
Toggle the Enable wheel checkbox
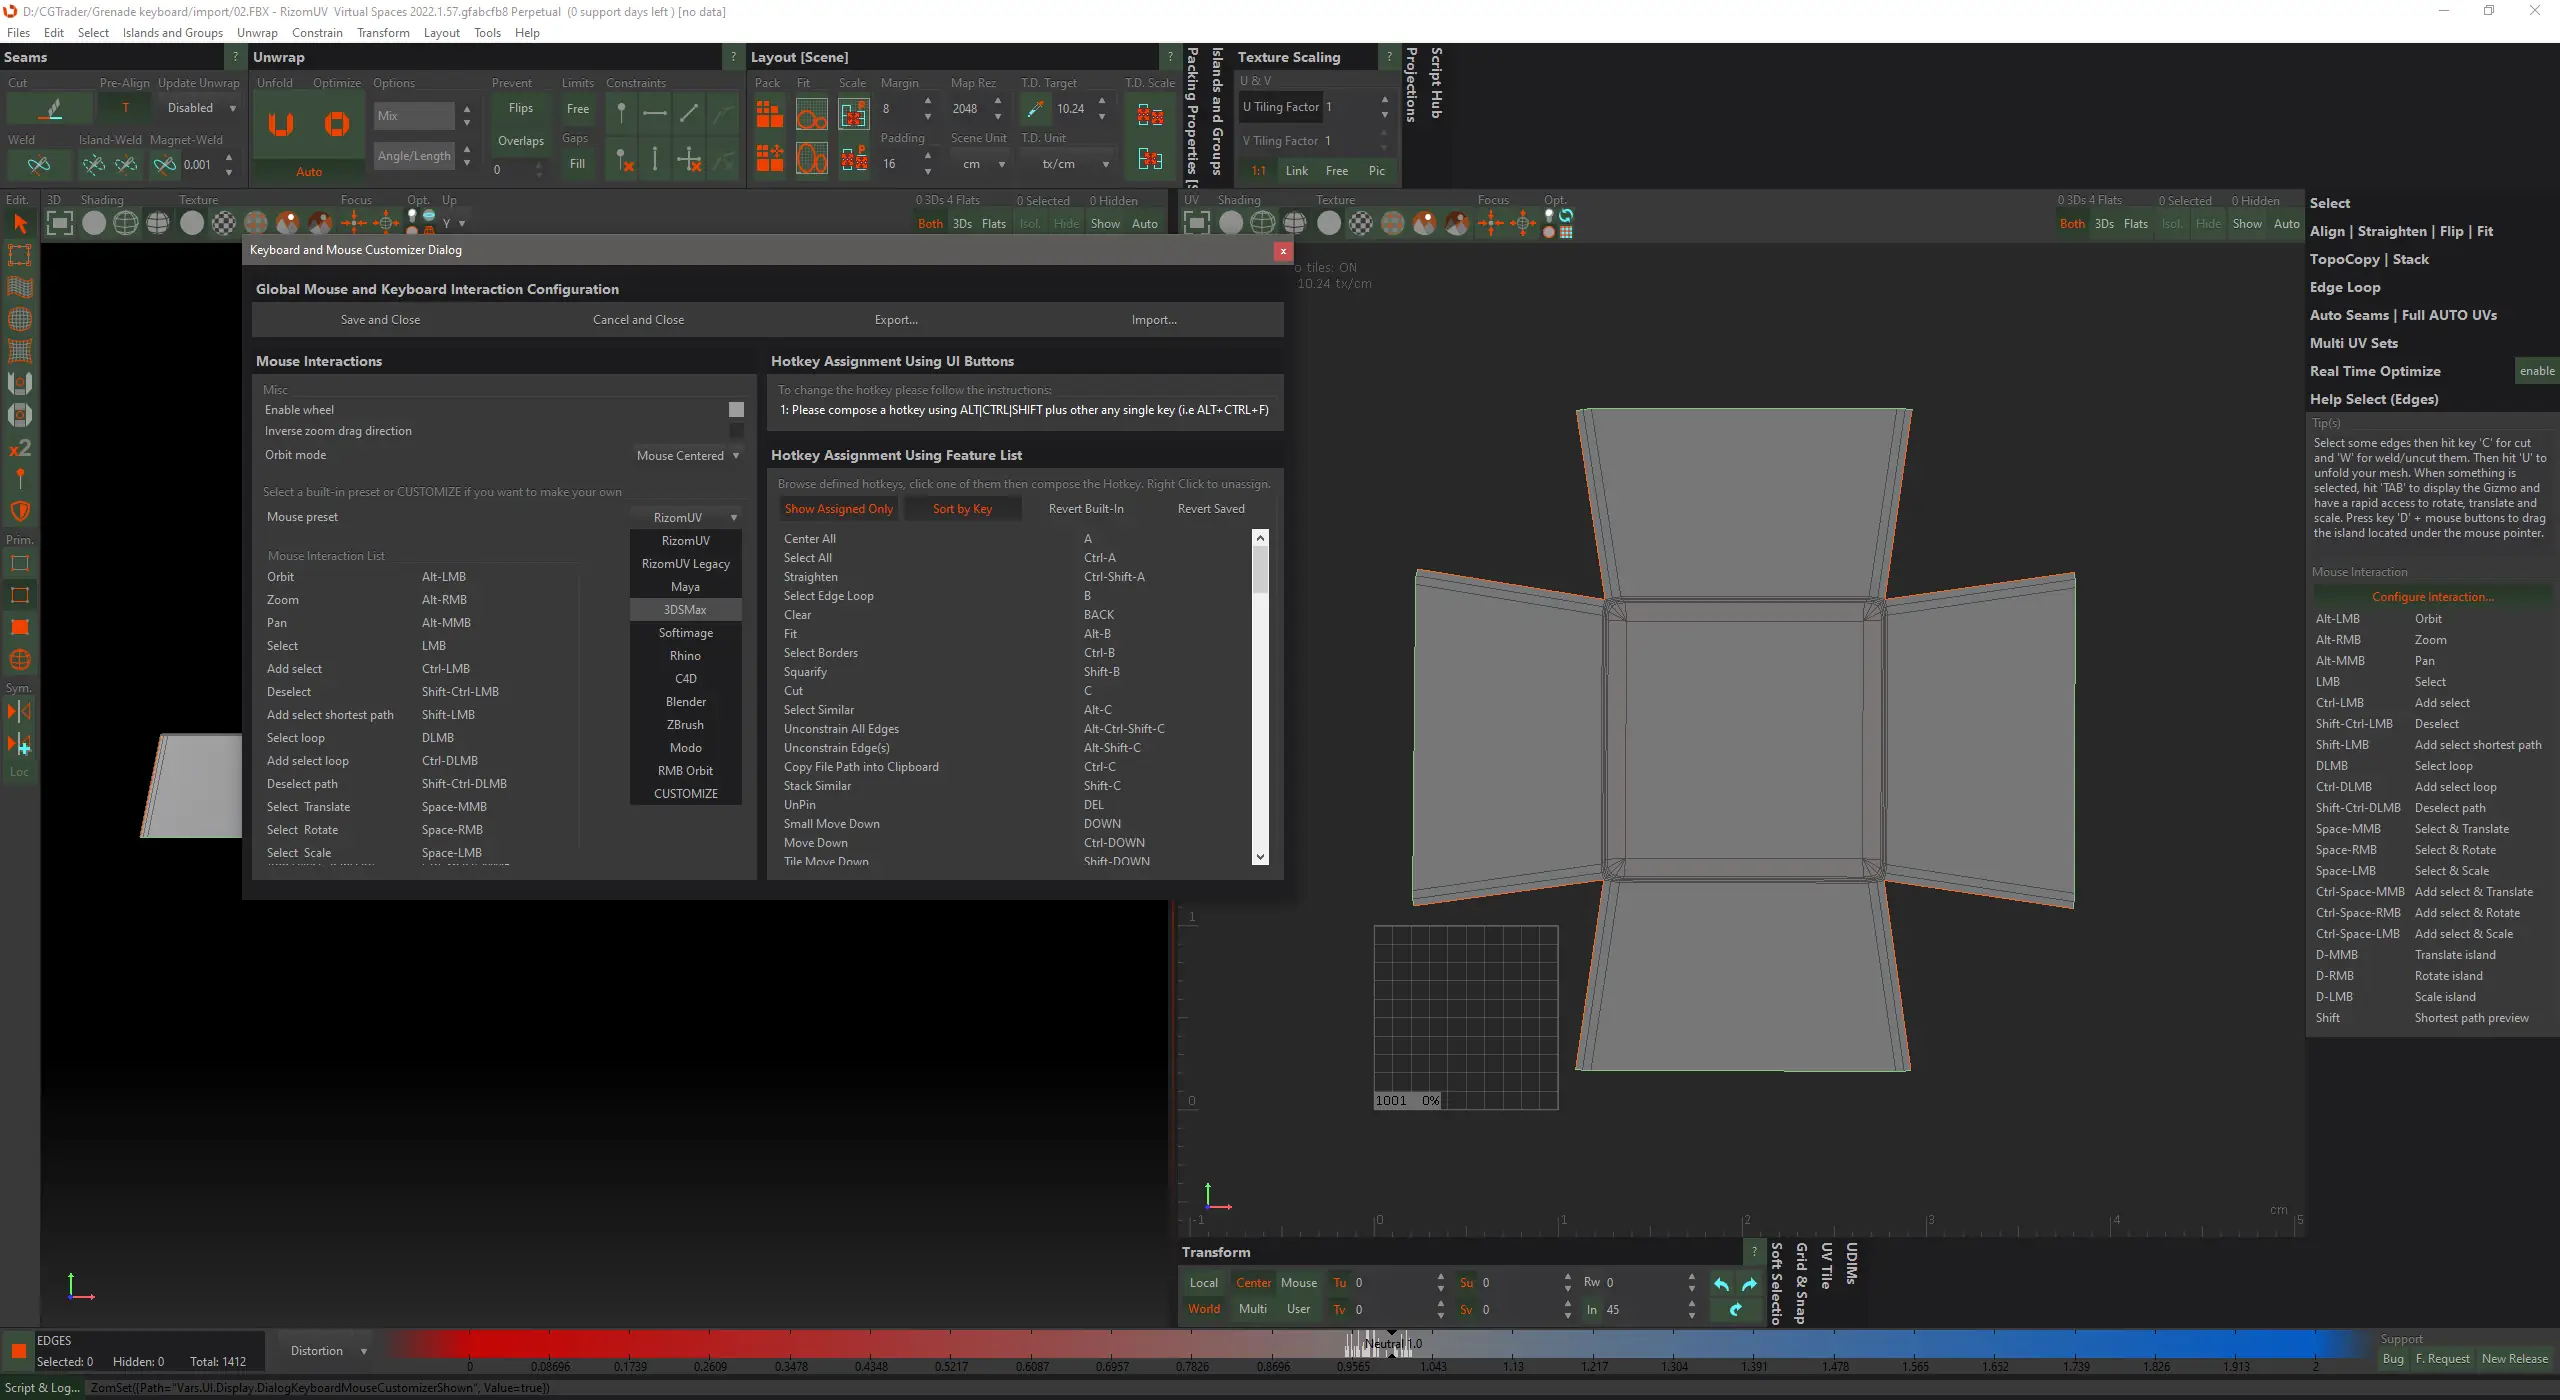click(736, 410)
